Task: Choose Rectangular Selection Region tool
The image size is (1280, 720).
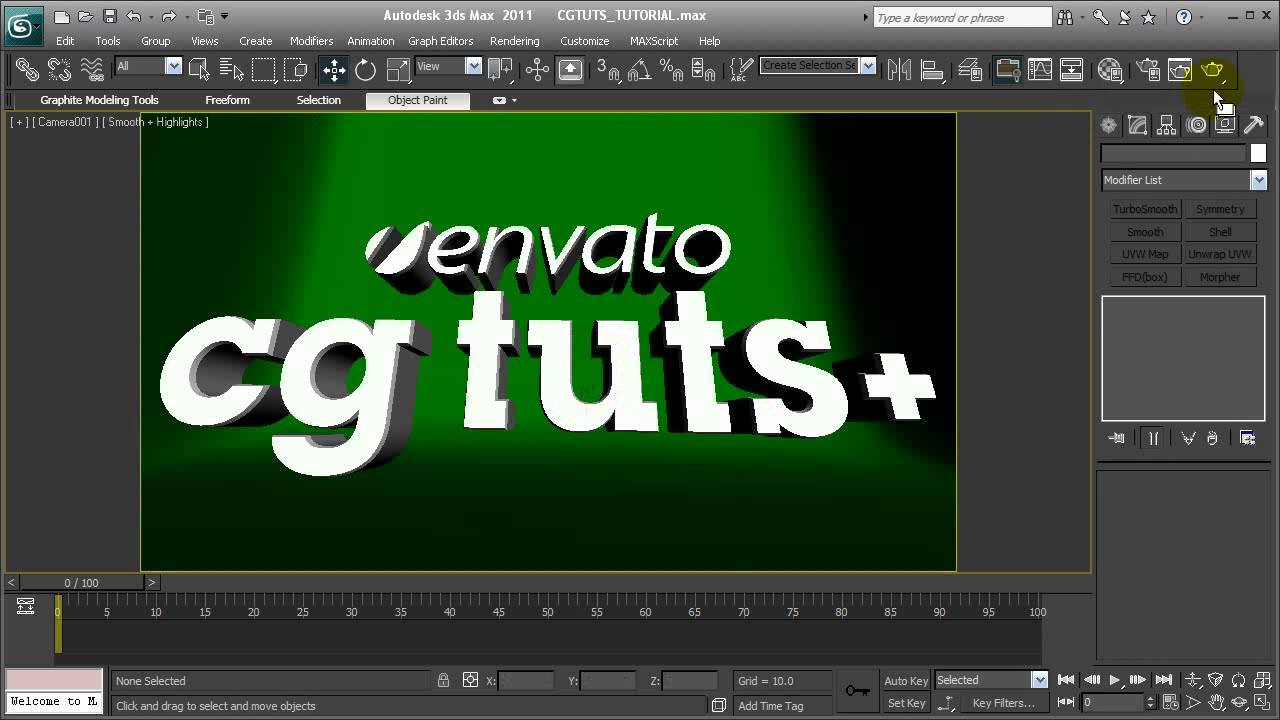Action: click(x=263, y=69)
